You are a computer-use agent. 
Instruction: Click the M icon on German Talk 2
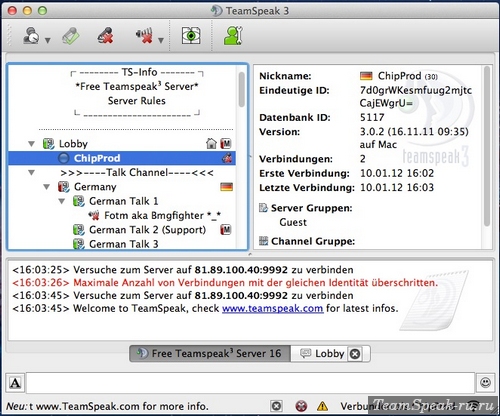(226, 230)
